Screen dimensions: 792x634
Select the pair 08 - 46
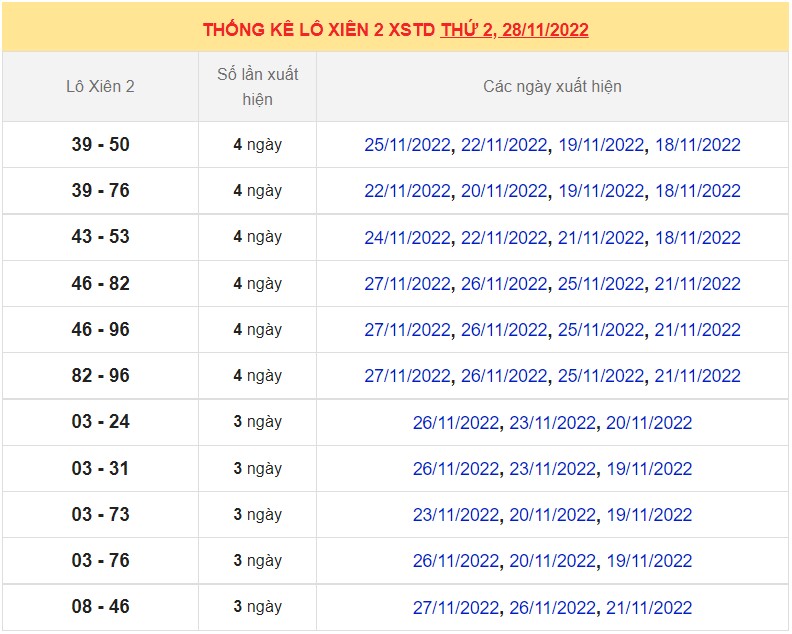[x=101, y=606]
